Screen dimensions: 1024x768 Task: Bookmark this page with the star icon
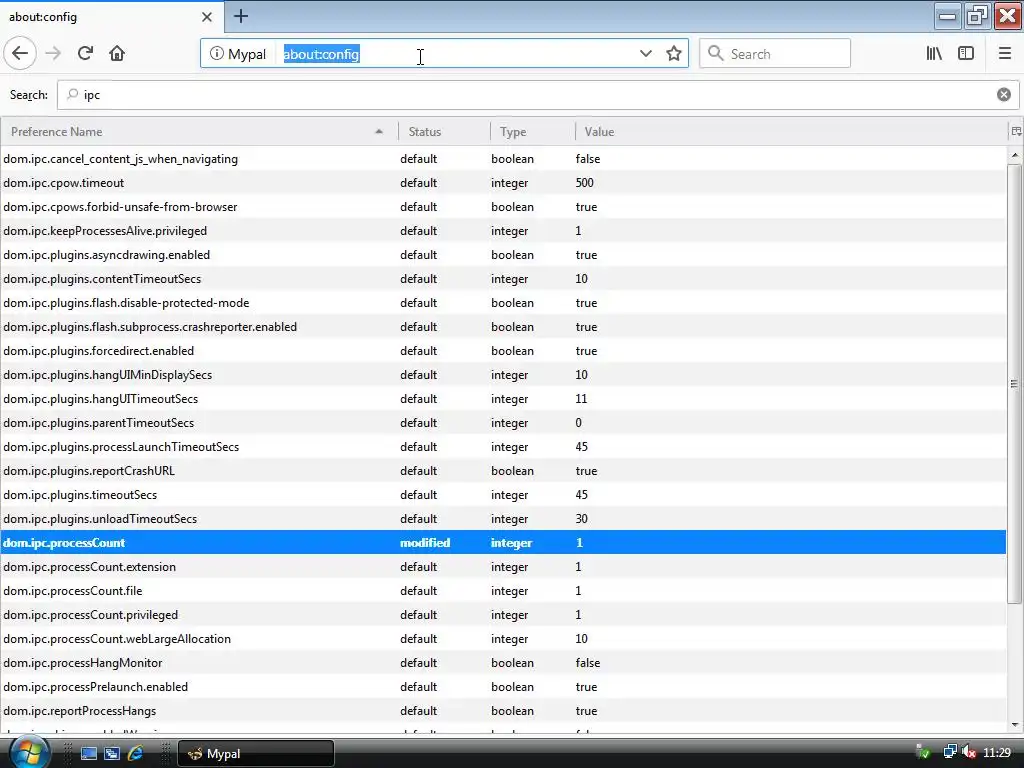(x=674, y=54)
